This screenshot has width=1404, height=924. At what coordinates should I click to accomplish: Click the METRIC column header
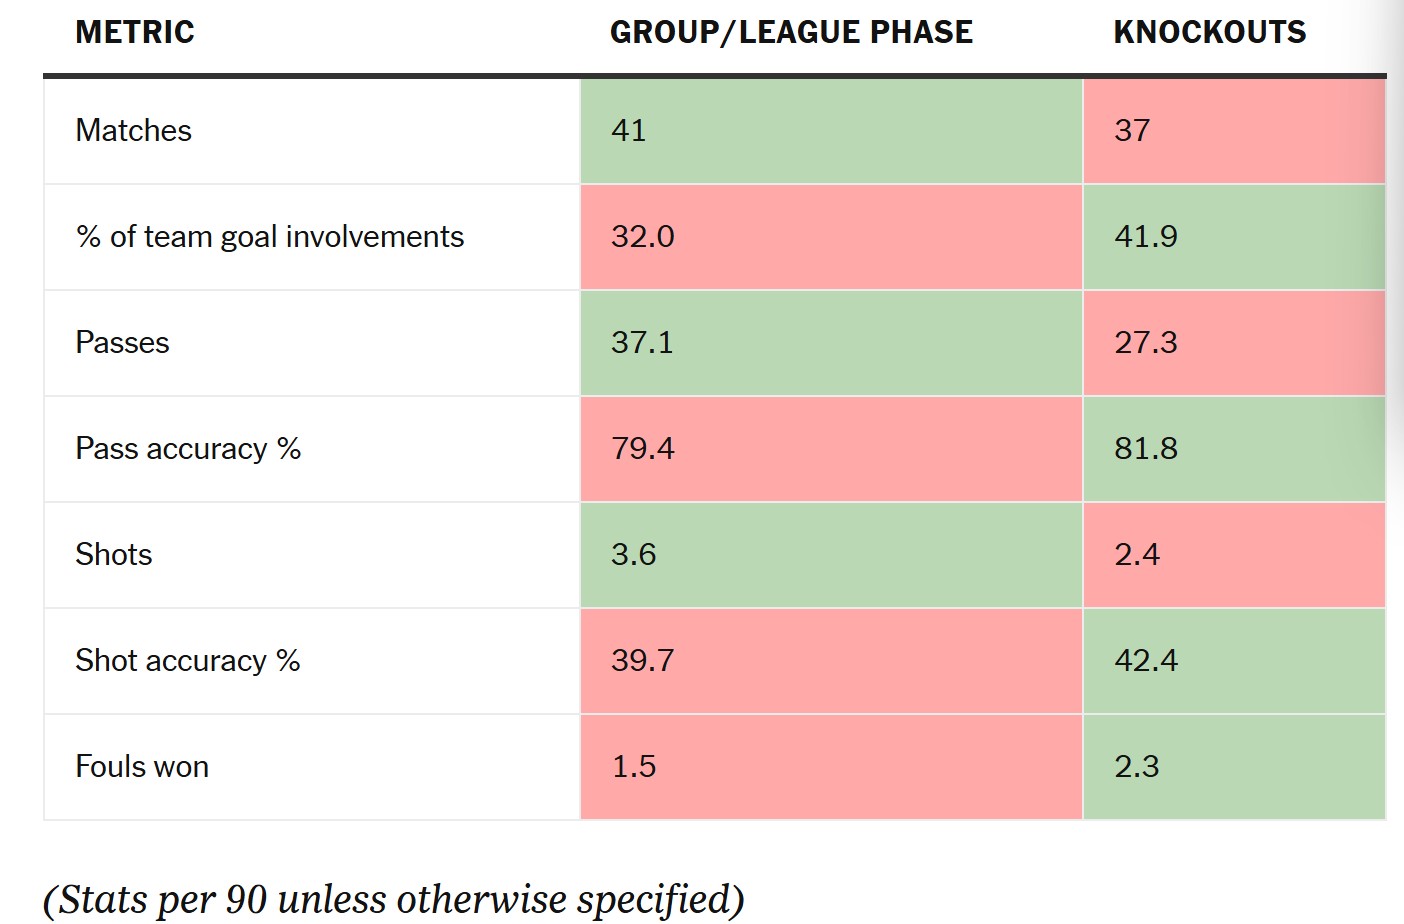click(x=135, y=32)
